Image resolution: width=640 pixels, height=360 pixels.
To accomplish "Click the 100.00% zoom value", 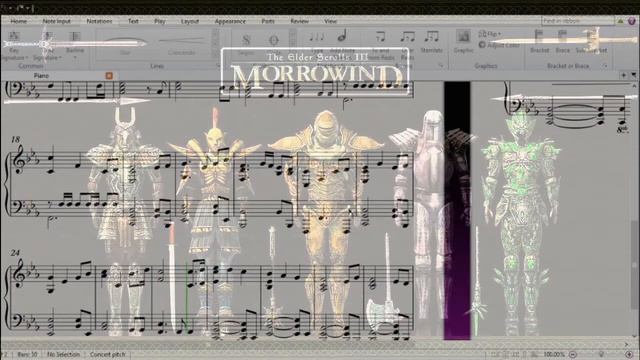I will tap(554, 354).
